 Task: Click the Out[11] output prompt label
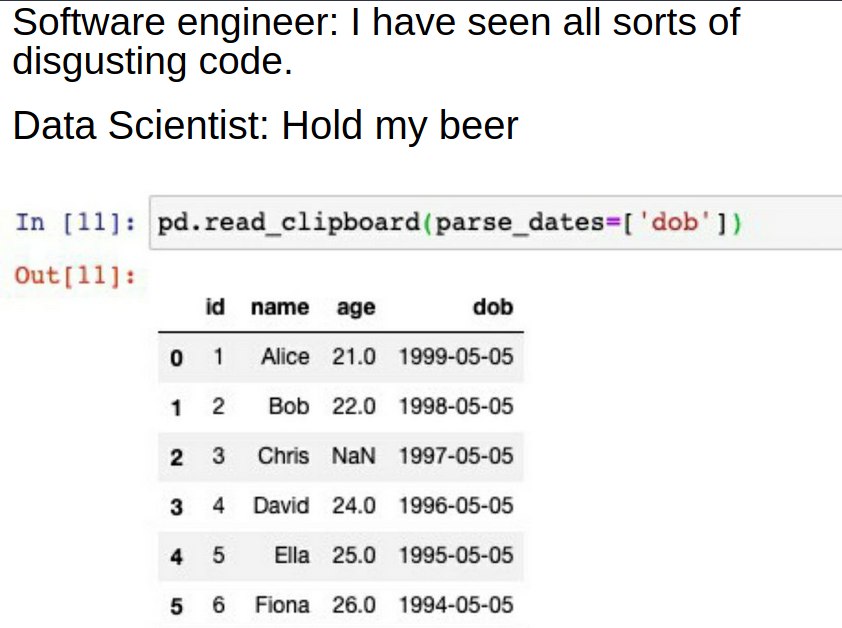point(75,276)
